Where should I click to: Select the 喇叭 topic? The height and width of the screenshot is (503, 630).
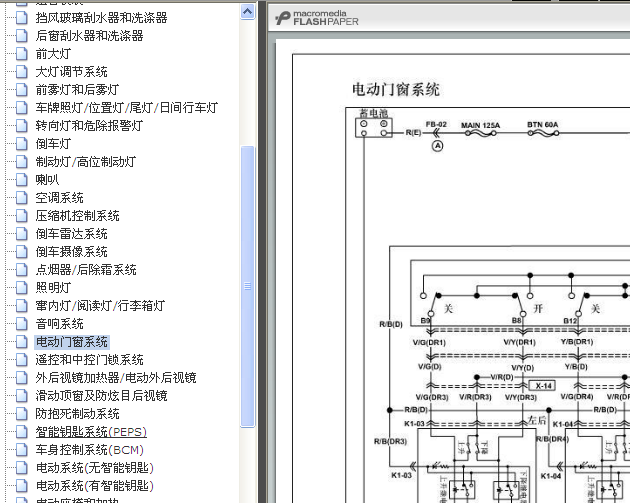pyautogui.click(x=47, y=180)
